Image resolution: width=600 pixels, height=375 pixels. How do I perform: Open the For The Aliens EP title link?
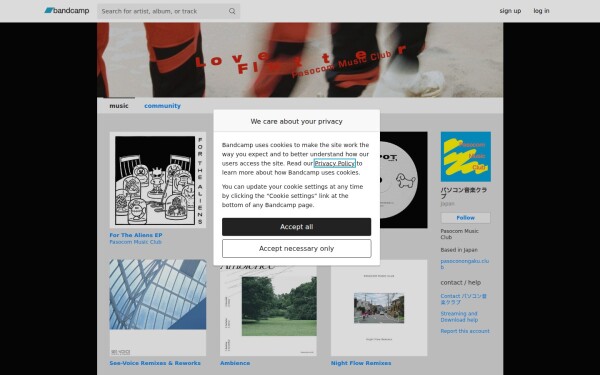(136, 235)
